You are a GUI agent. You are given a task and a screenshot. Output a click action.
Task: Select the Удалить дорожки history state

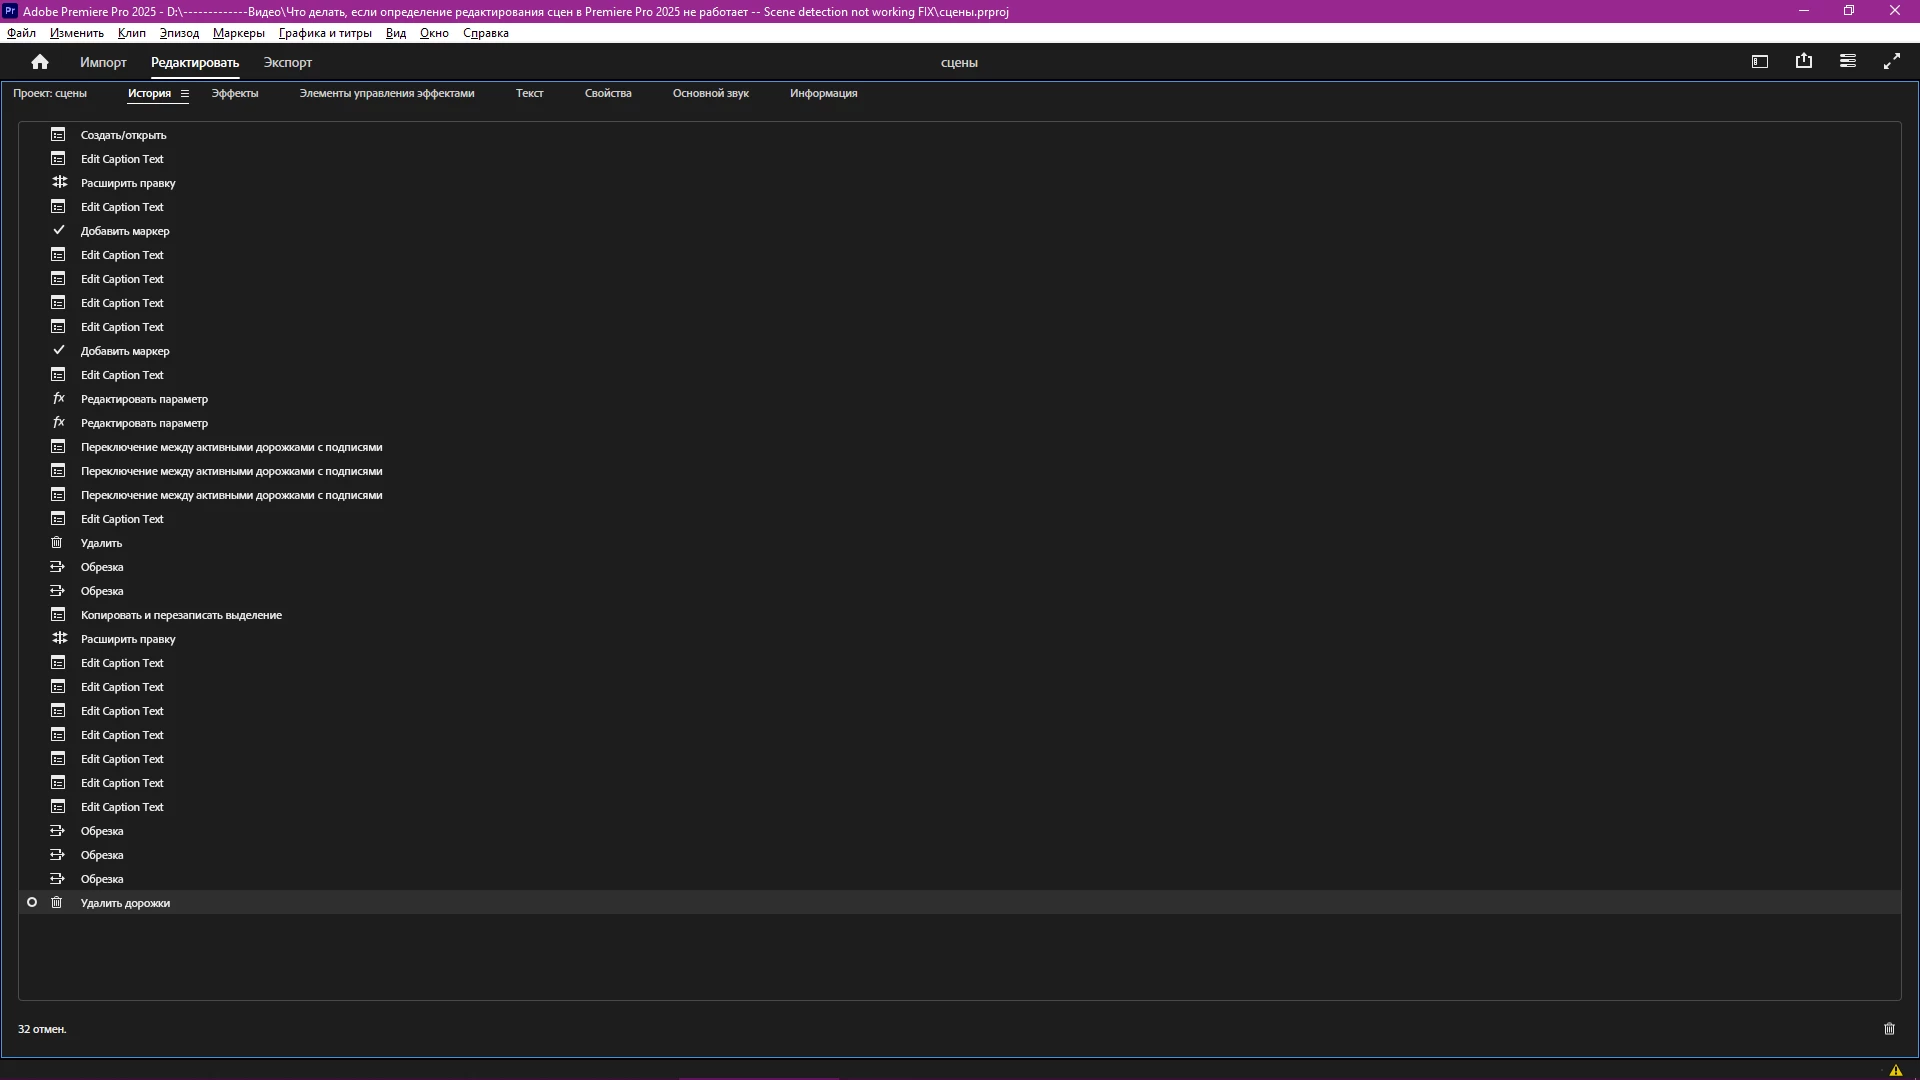pyautogui.click(x=125, y=903)
